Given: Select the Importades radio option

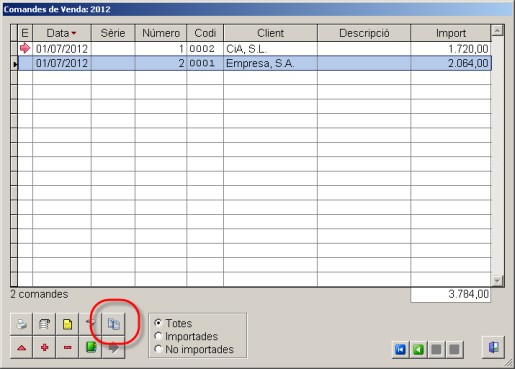Looking at the screenshot, I should (186, 336).
